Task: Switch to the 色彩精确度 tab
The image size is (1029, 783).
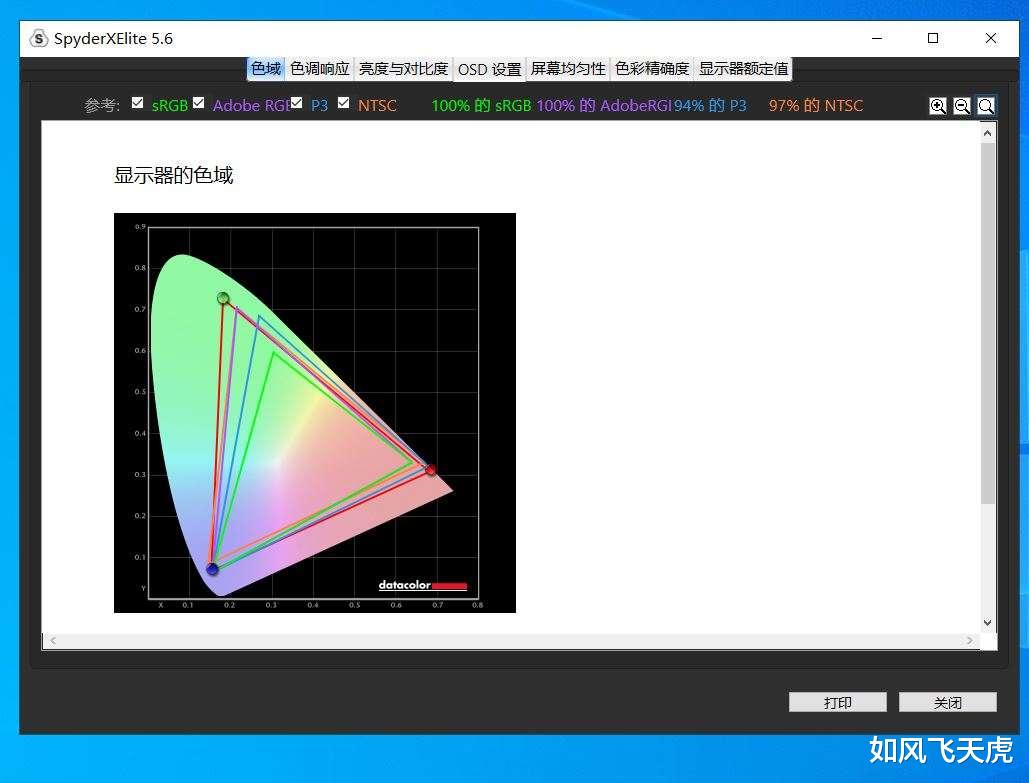Action: point(650,69)
